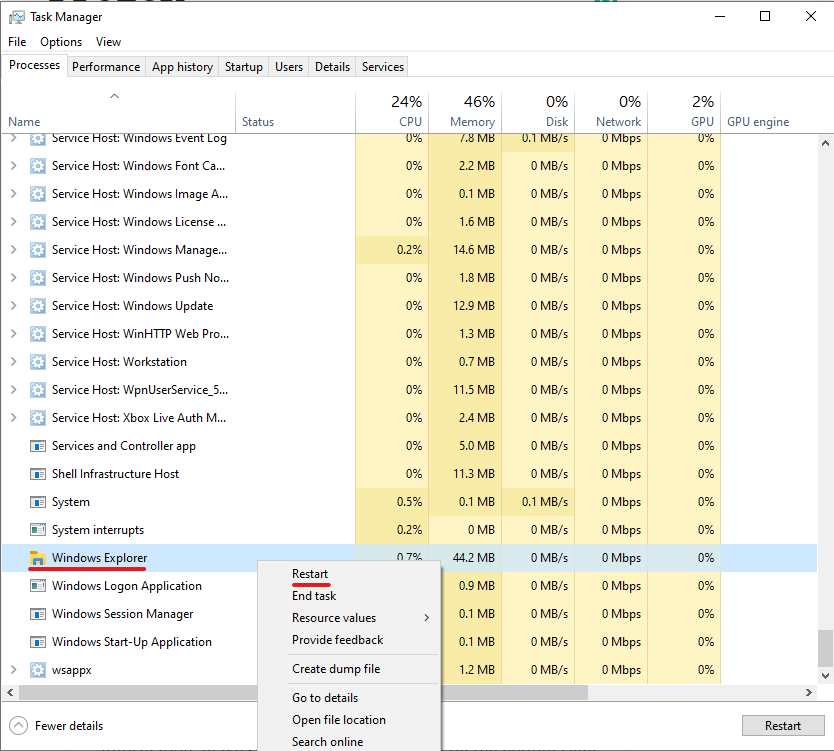Screen dimensions: 834x751
Task: Click the Windows Logon Application icon
Action: coord(37,586)
